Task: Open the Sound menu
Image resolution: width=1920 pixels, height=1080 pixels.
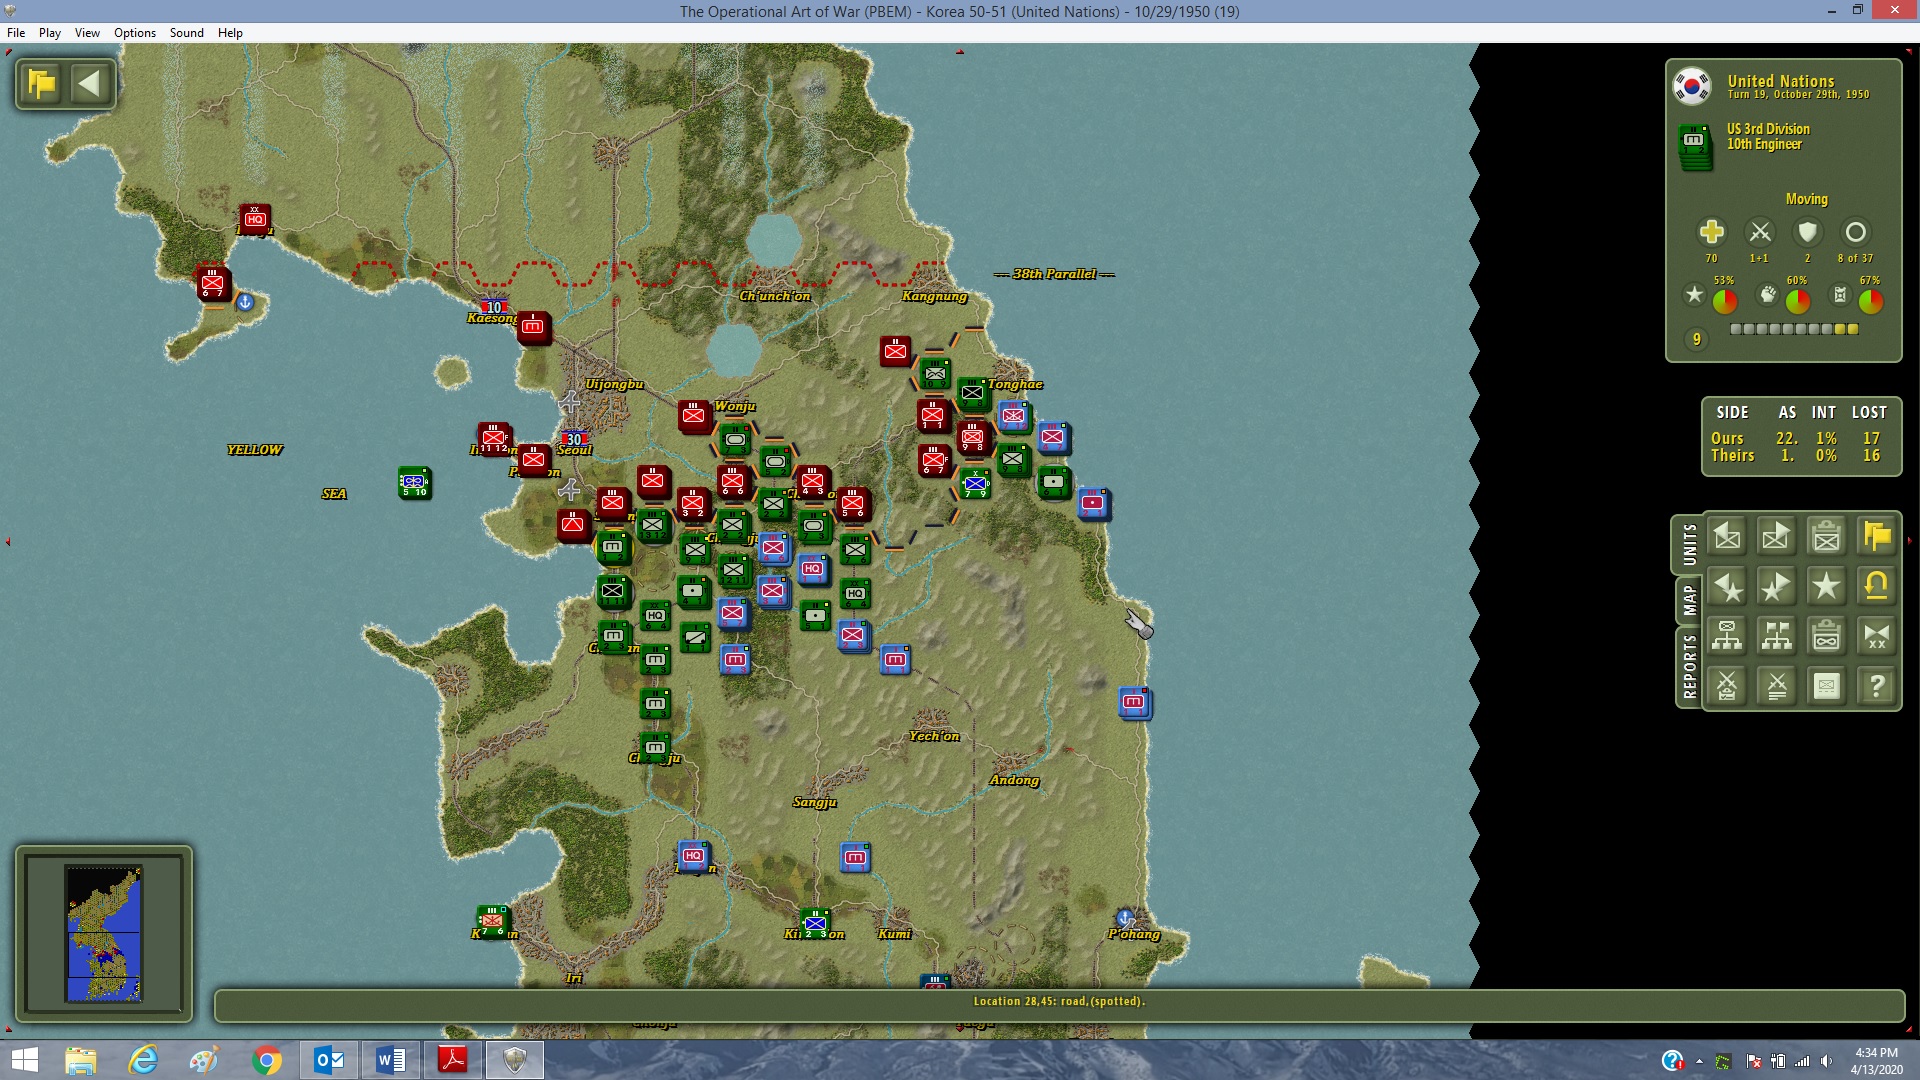Action: pos(187,32)
